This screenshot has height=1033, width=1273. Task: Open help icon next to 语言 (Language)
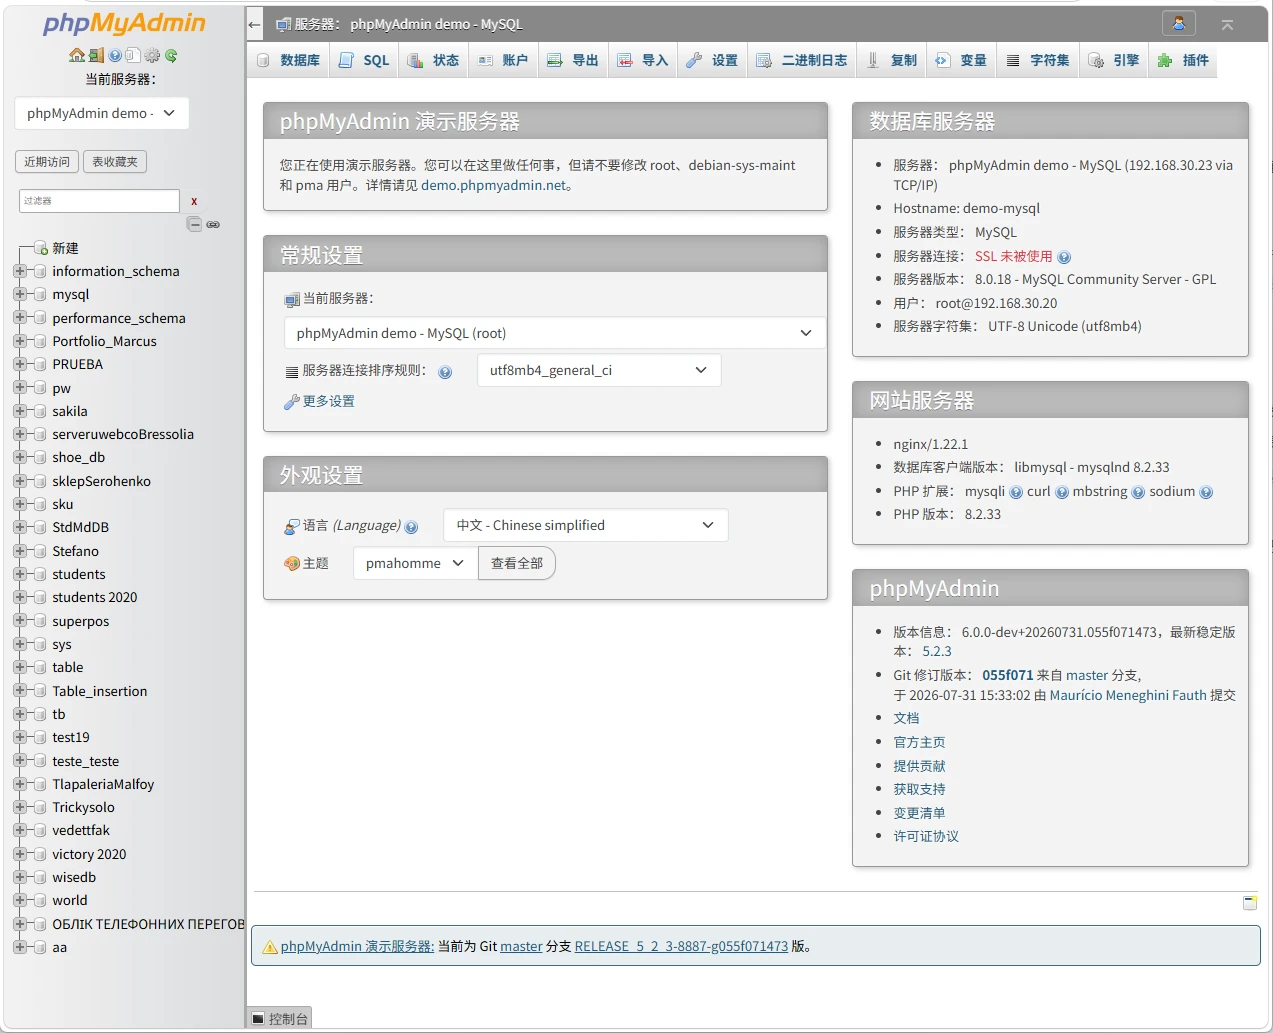click(x=411, y=527)
